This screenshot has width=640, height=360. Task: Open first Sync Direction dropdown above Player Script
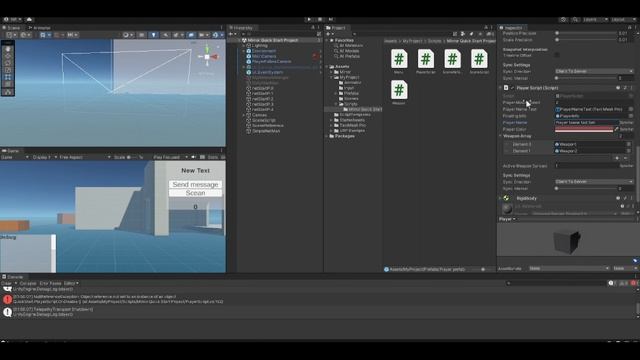click(594, 71)
